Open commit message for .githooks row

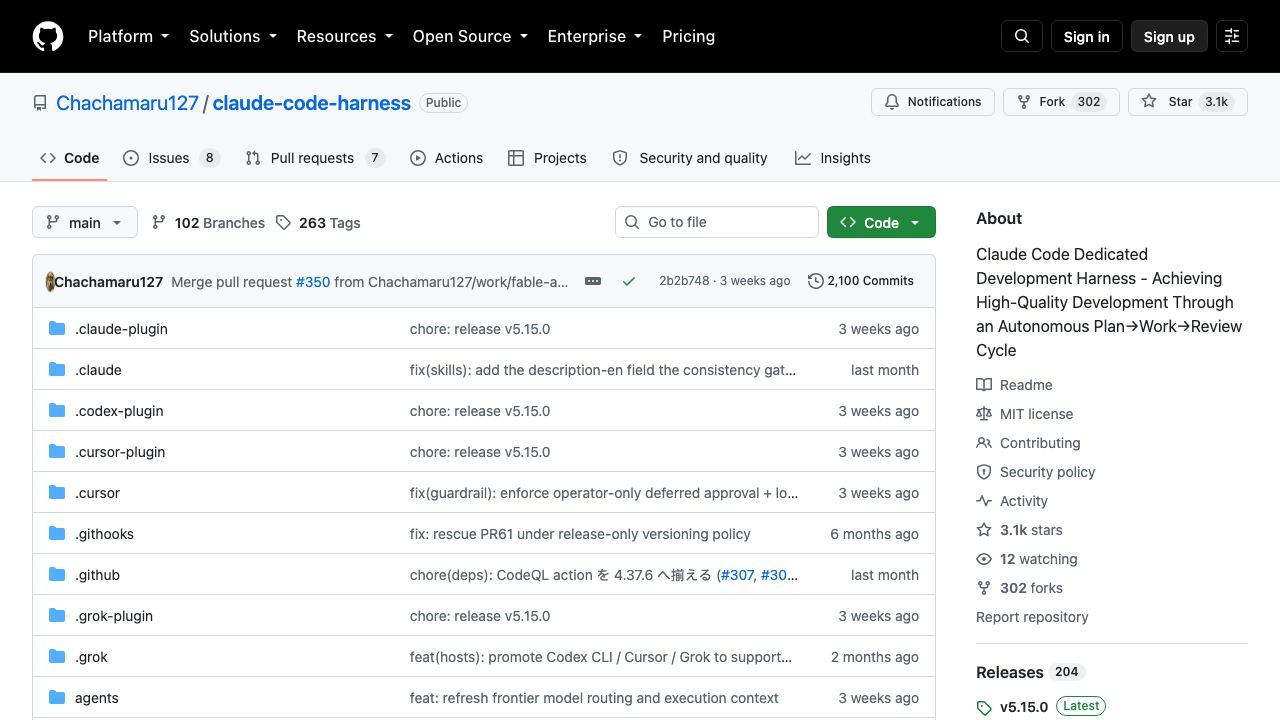coord(580,534)
